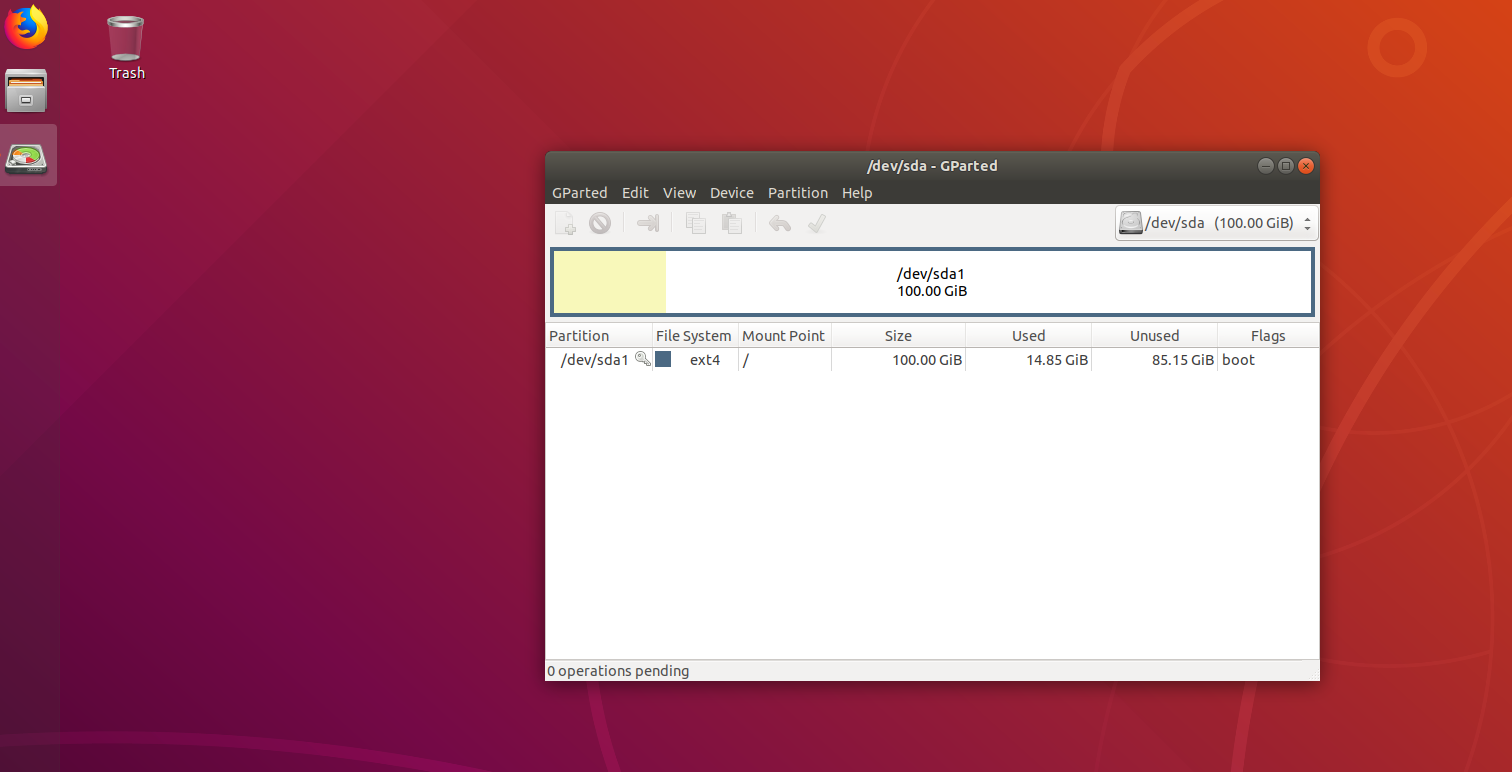The width and height of the screenshot is (1512, 772).
Task: Open the Partition menu
Action: (798, 193)
